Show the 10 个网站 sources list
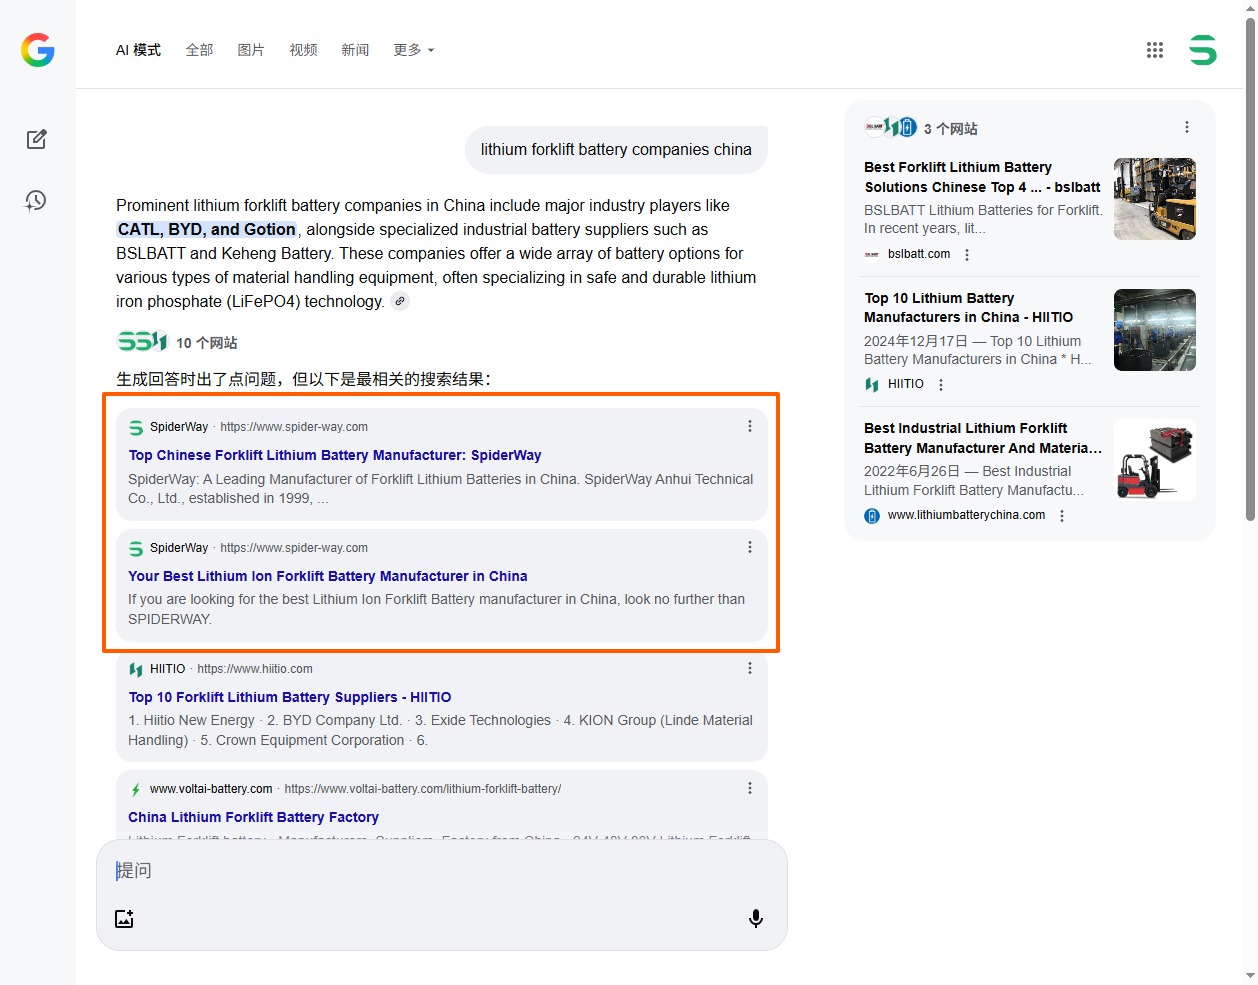The height and width of the screenshot is (985, 1258). pos(178,343)
